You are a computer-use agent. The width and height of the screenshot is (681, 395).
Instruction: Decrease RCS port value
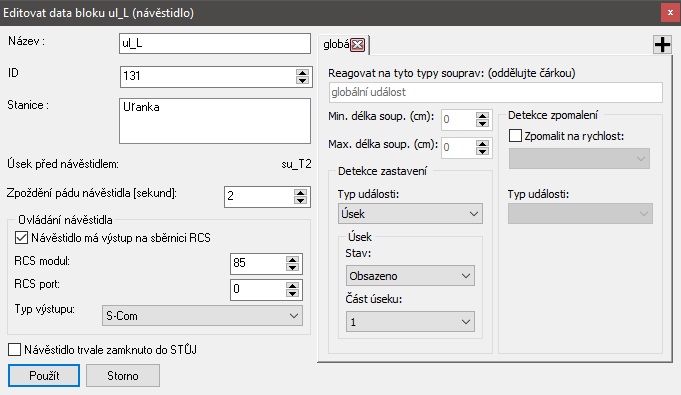[292, 293]
